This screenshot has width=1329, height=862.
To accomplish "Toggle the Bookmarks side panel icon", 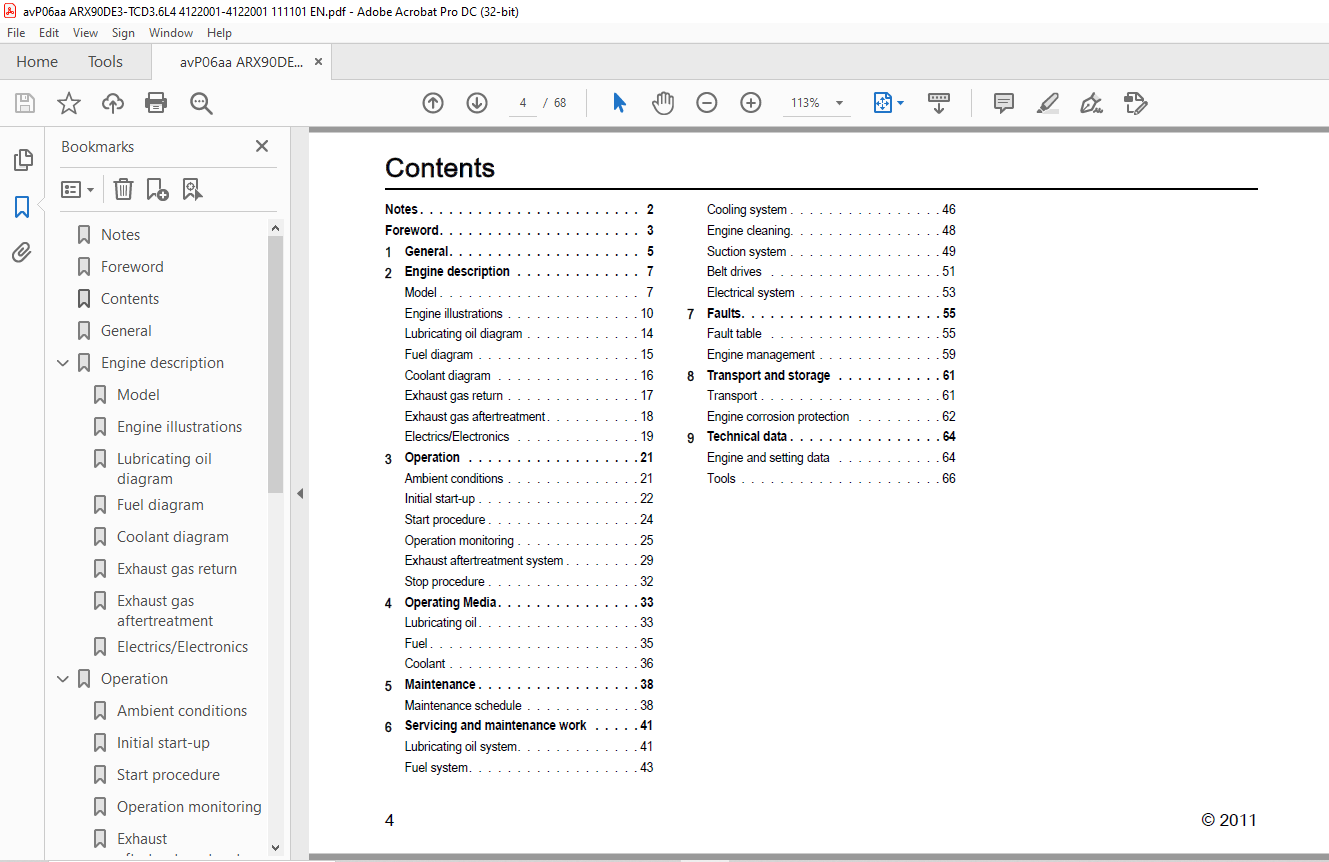I will coord(22,207).
